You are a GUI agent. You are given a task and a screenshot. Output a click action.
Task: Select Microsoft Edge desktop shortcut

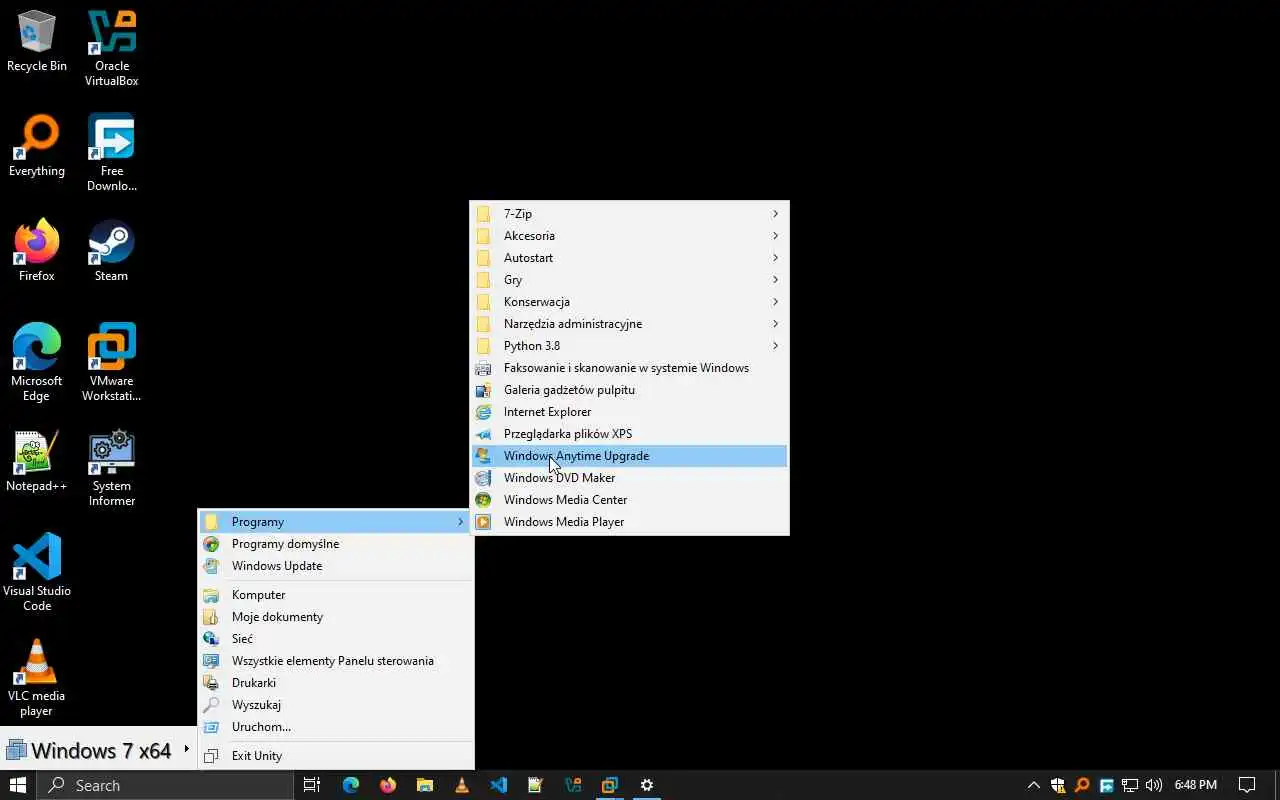click(x=37, y=363)
